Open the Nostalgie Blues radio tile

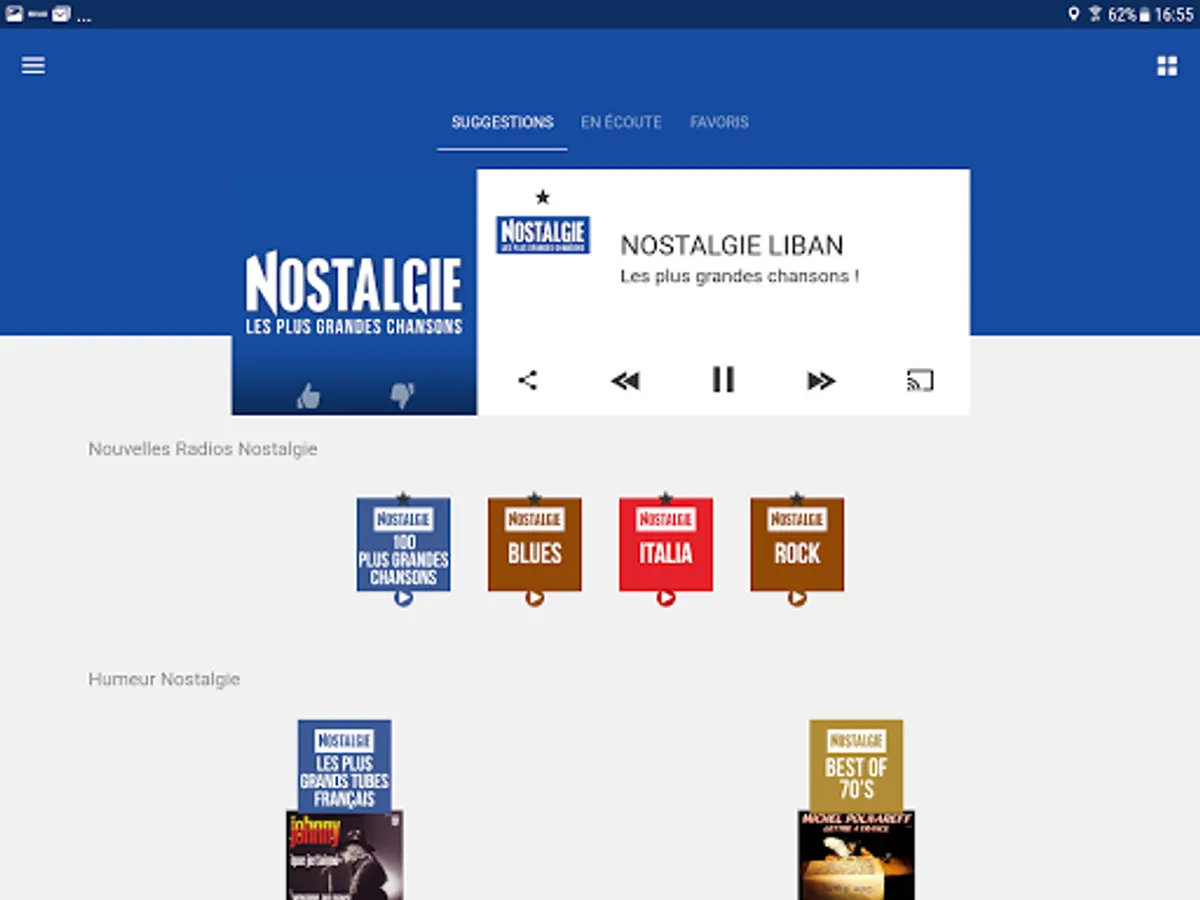(x=534, y=545)
